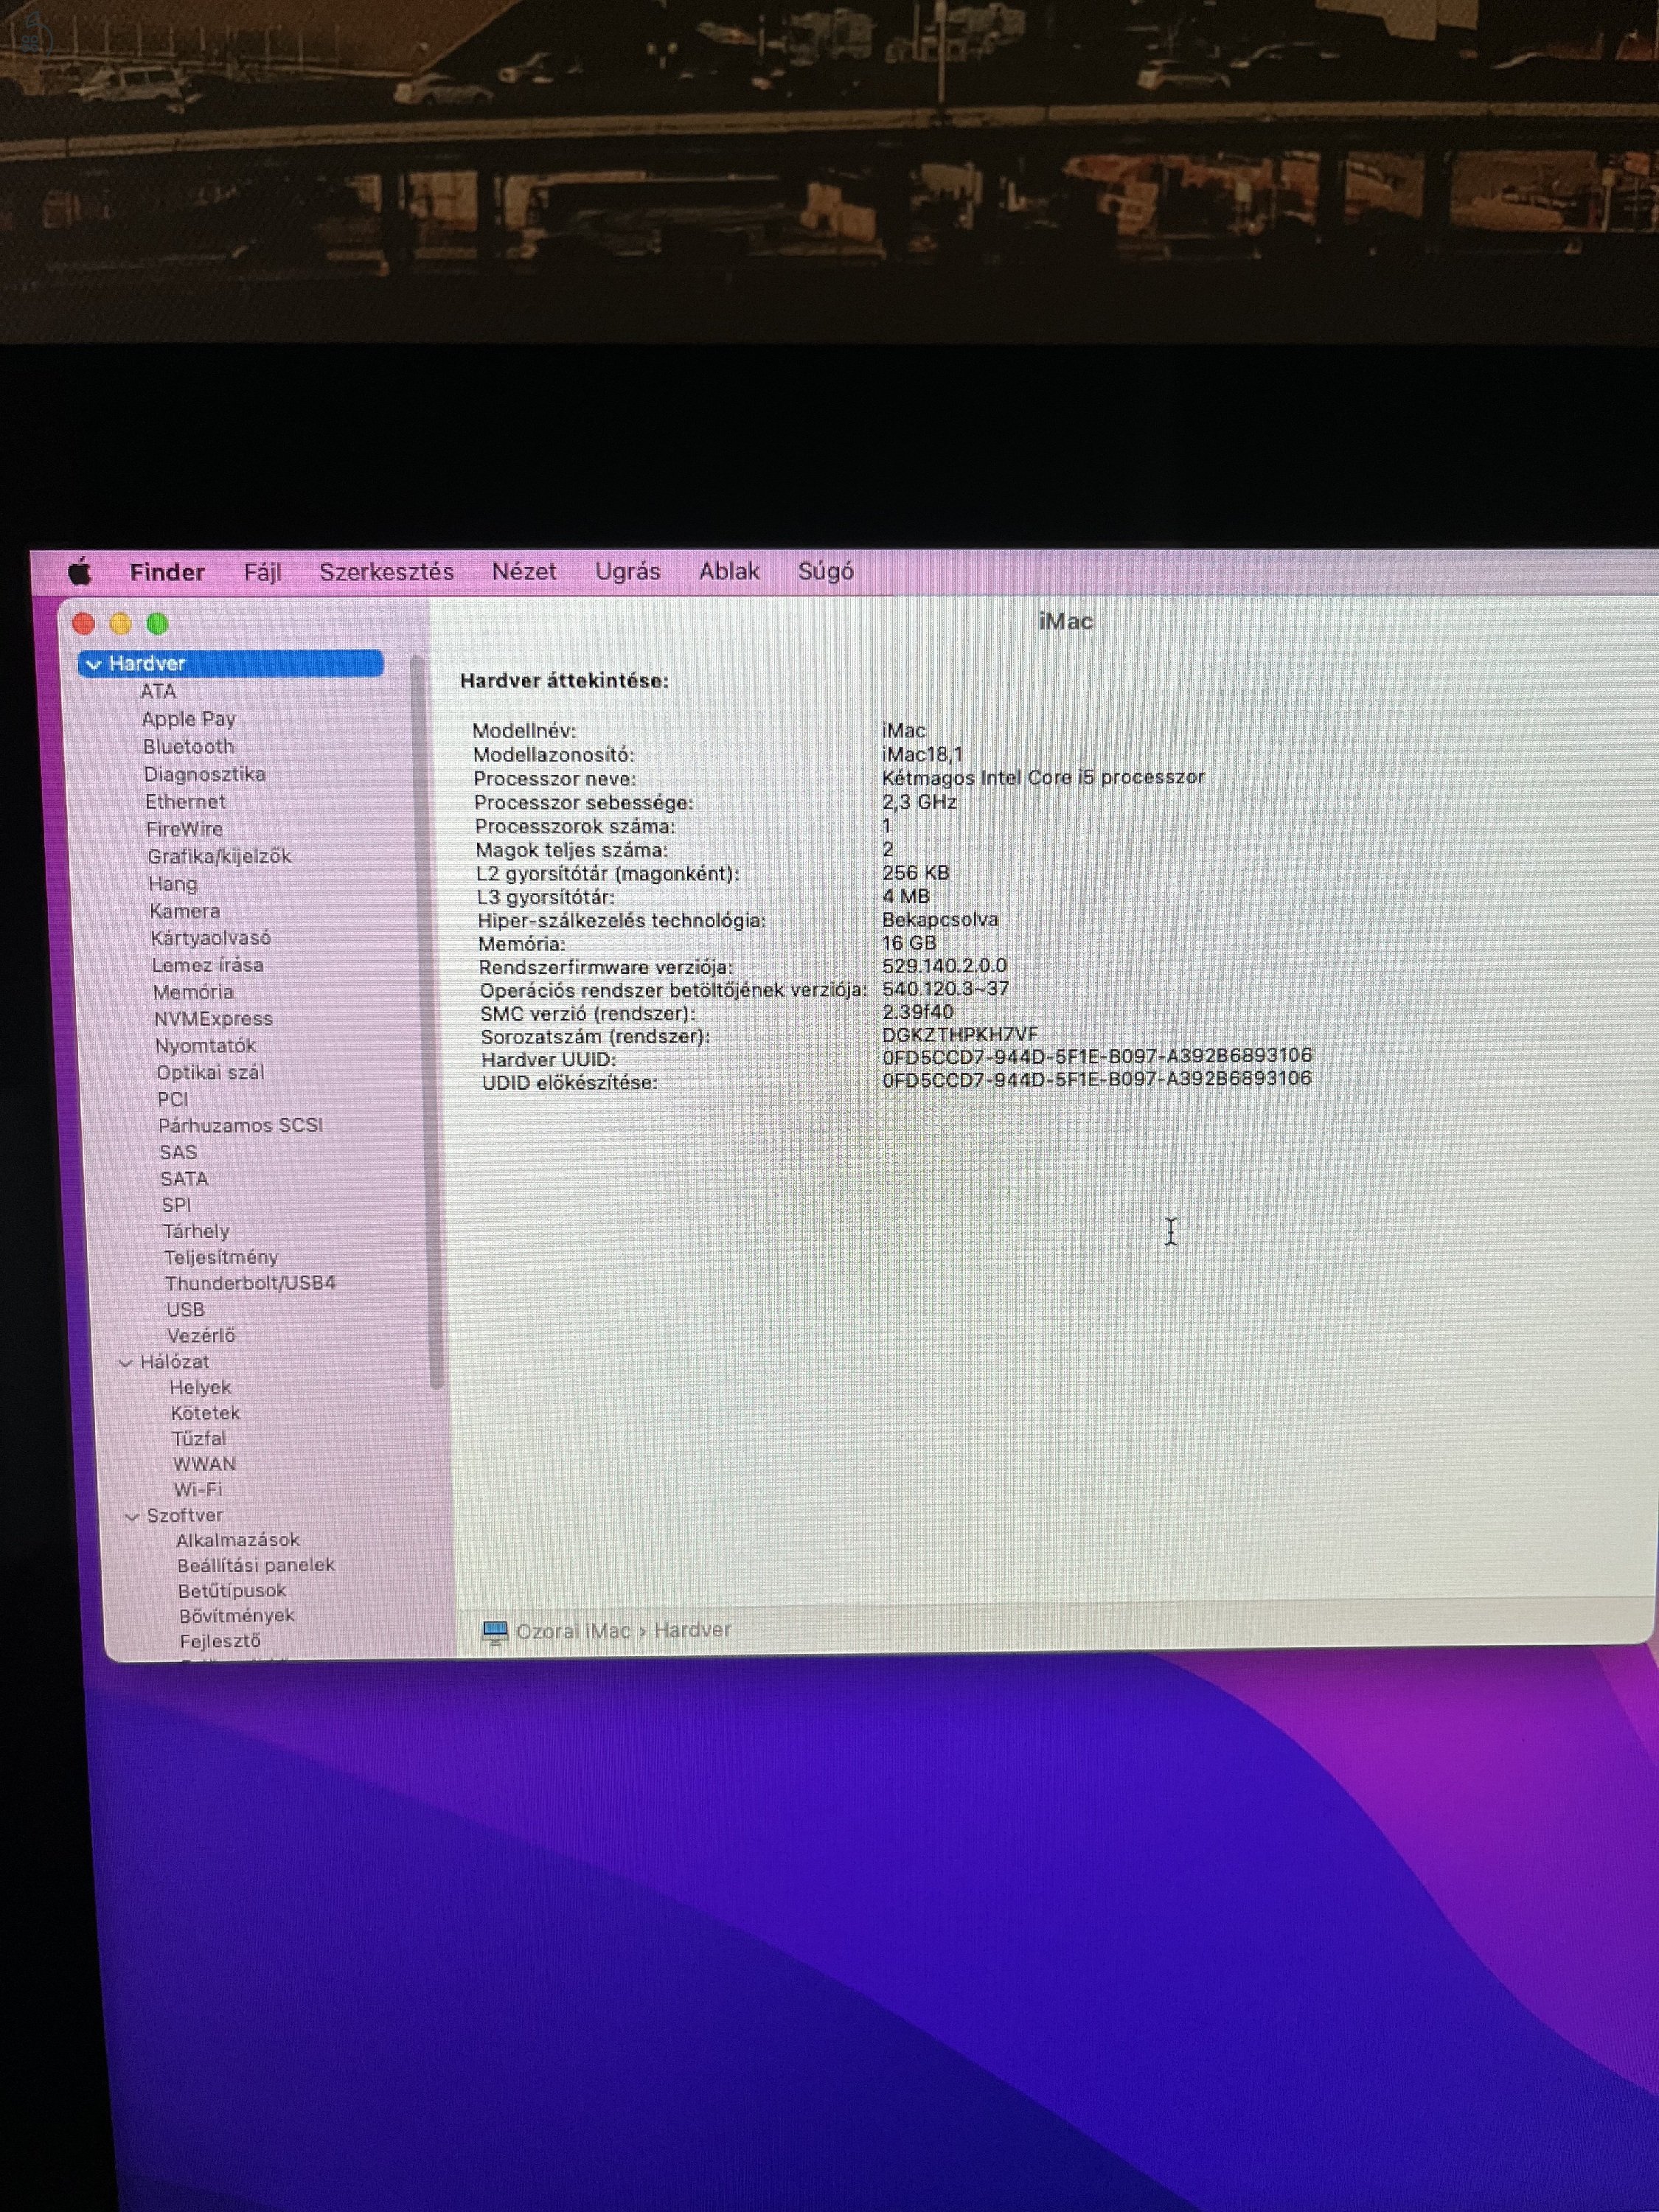1659x2212 pixels.
Task: Click the processor speed 2,3 GHz
Action: (x=919, y=802)
